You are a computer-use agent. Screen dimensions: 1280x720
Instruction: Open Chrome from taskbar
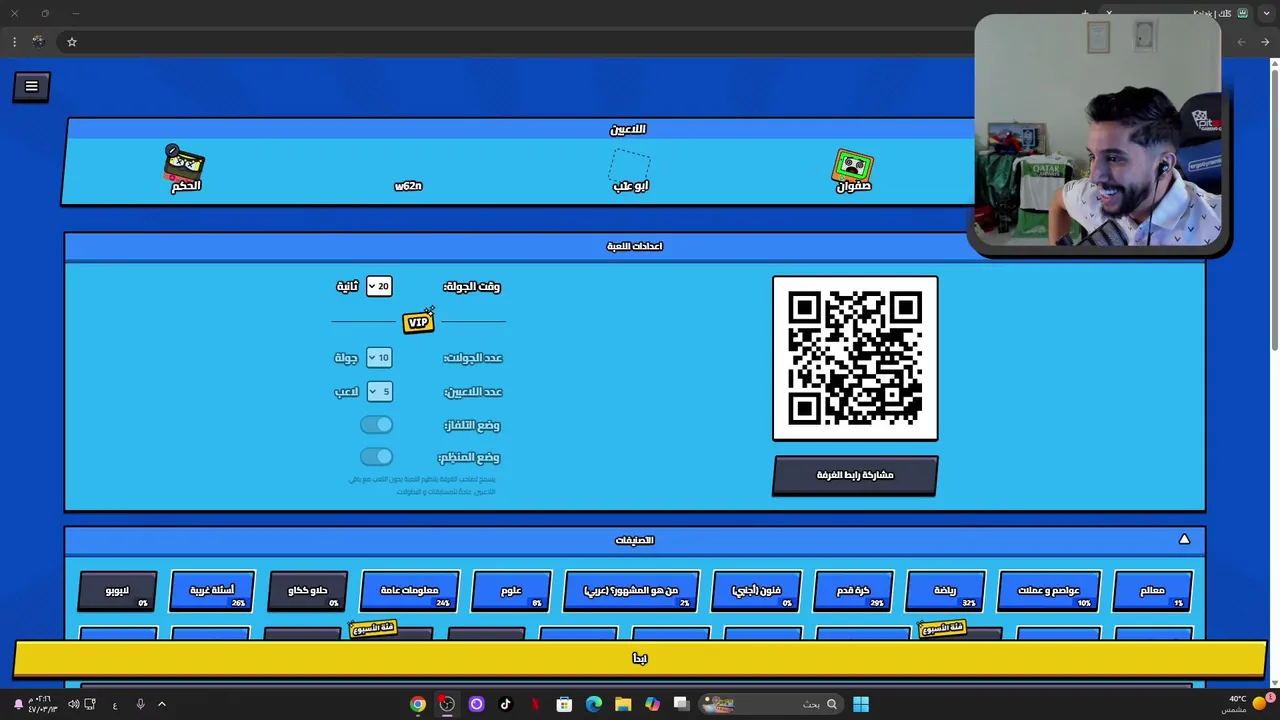tap(418, 704)
